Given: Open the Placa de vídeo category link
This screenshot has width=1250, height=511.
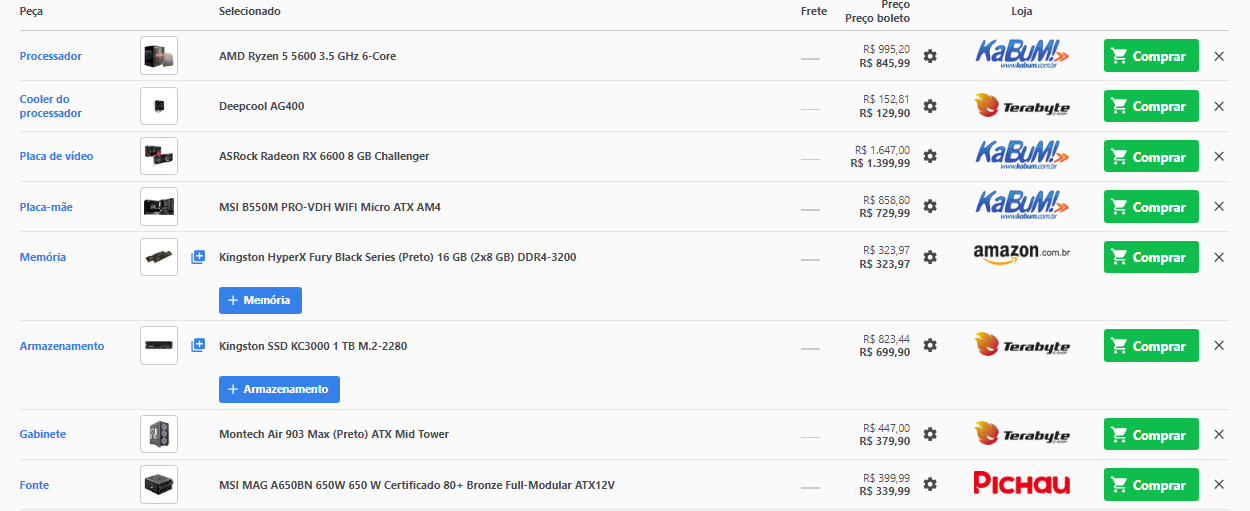Looking at the screenshot, I should pyautogui.click(x=57, y=156).
